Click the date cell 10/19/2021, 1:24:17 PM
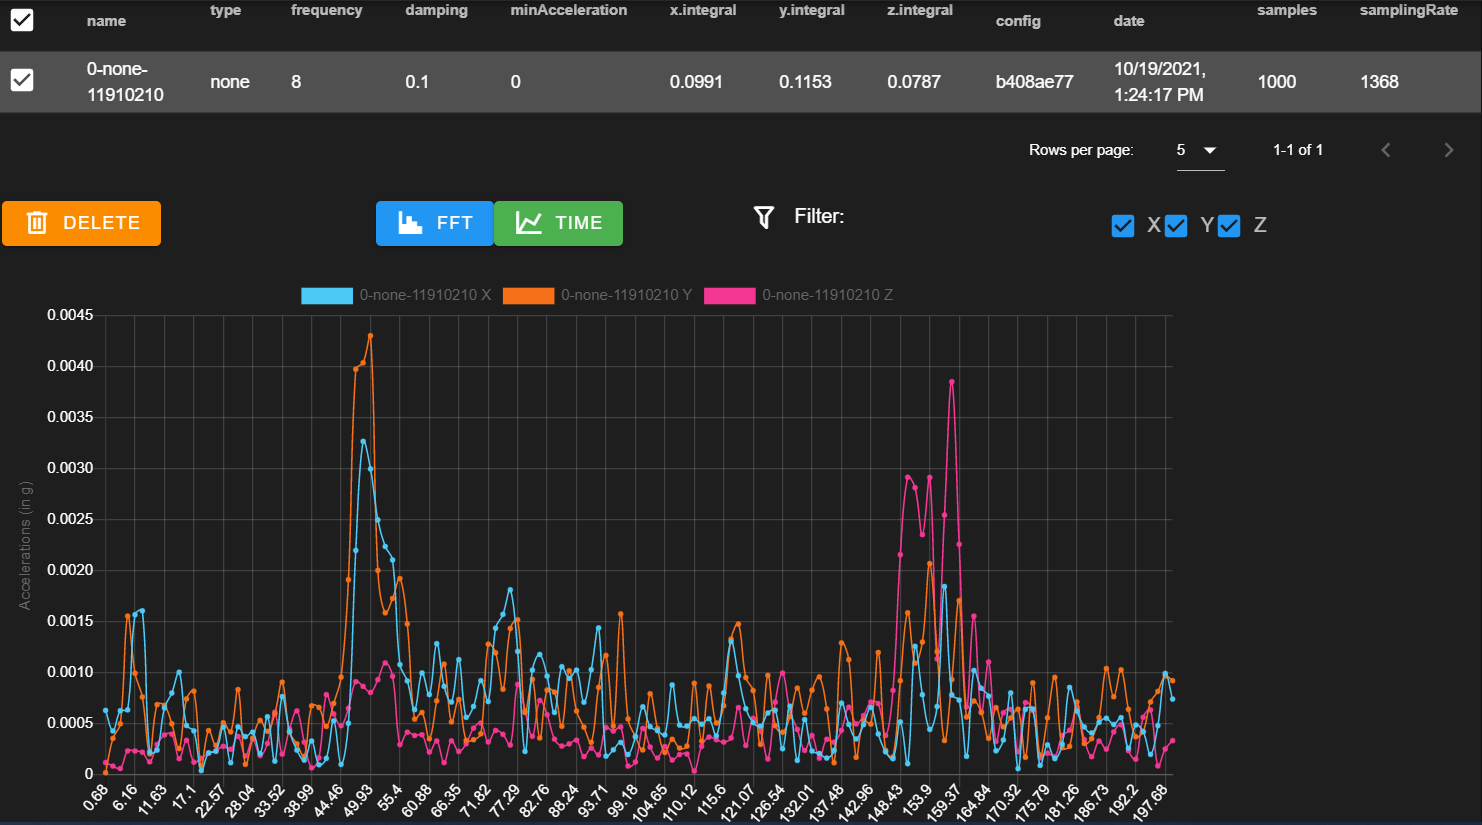This screenshot has width=1482, height=825. pos(1160,82)
